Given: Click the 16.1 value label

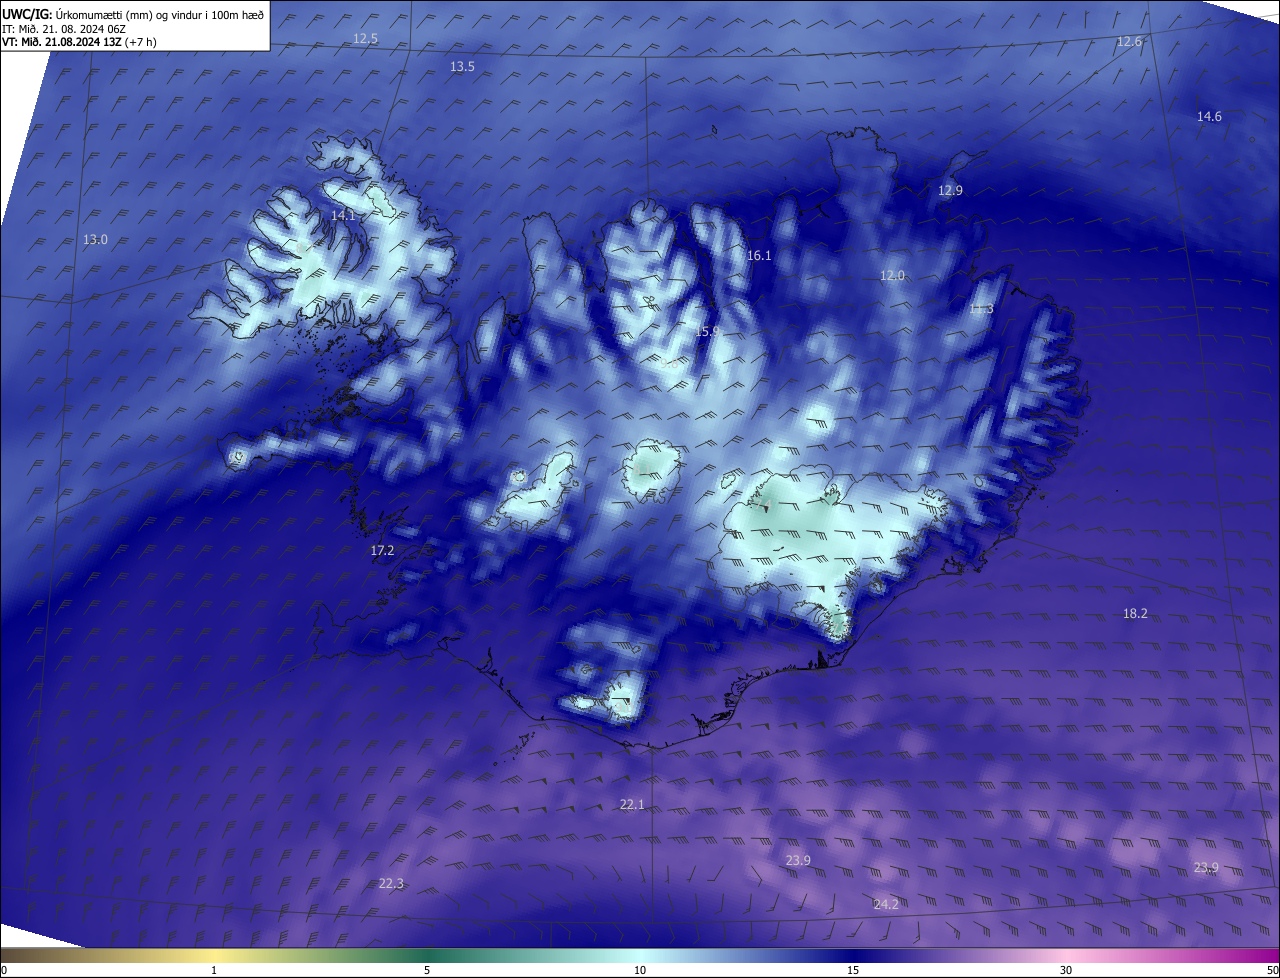Looking at the screenshot, I should (x=759, y=256).
